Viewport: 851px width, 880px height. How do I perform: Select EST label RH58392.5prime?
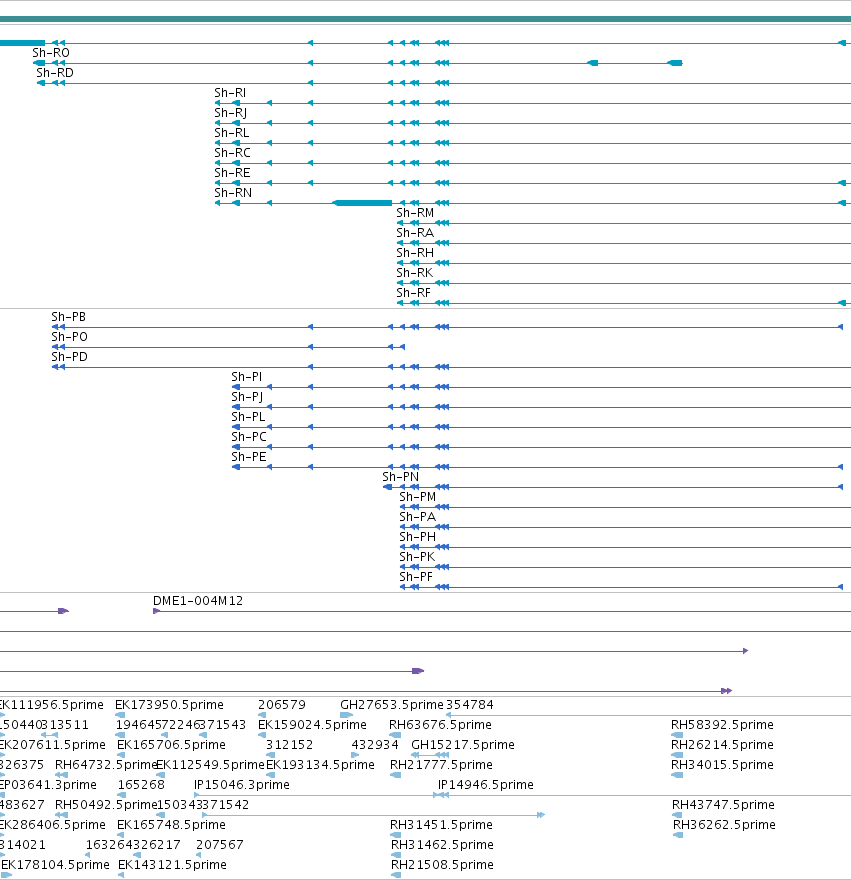(722, 725)
